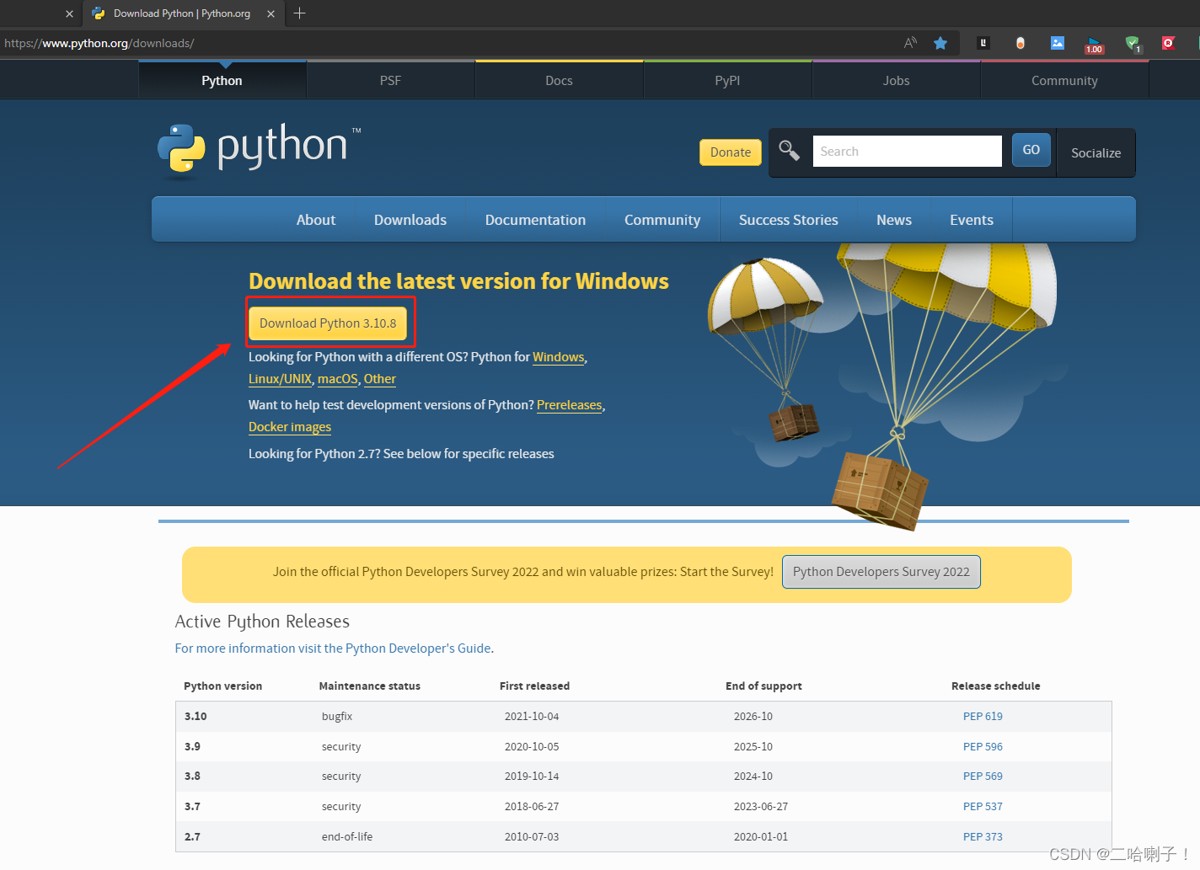Open the green shield extension icon
1200x870 pixels.
tap(1132, 43)
